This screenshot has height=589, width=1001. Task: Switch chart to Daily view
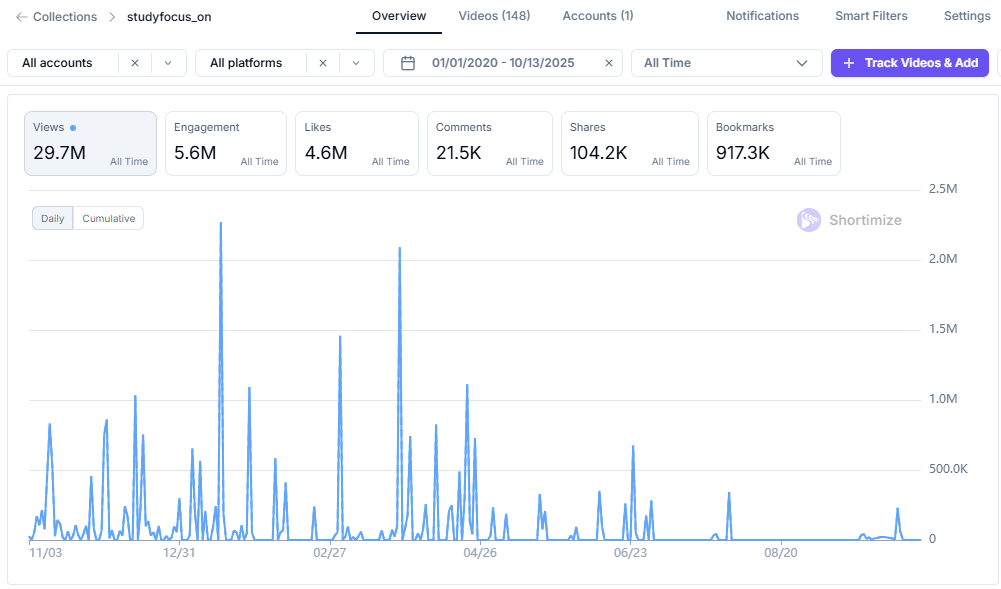click(x=52, y=218)
